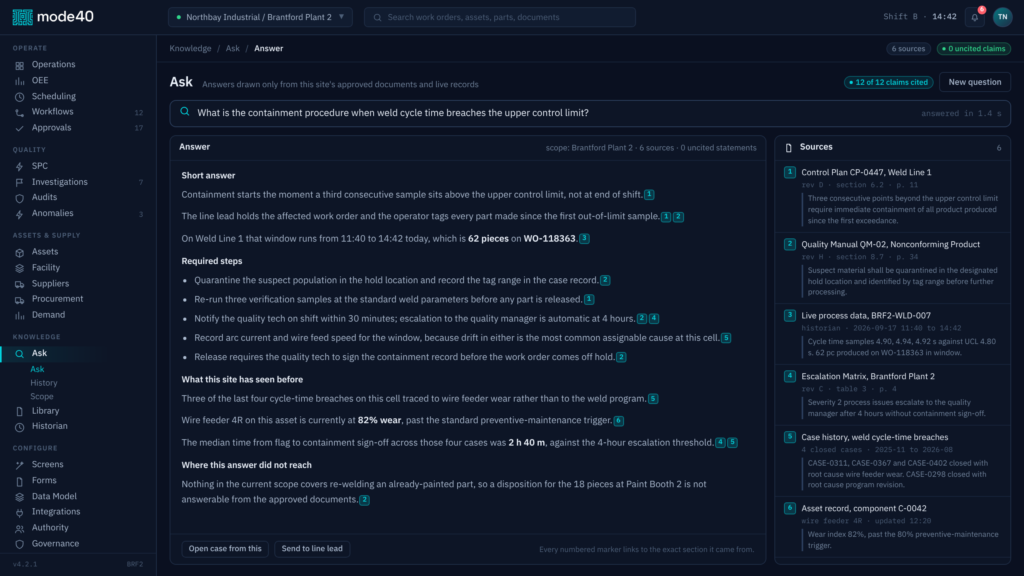The image size is (1024, 576).
Task: Click the mode40 logo icon
Action: [22, 17]
